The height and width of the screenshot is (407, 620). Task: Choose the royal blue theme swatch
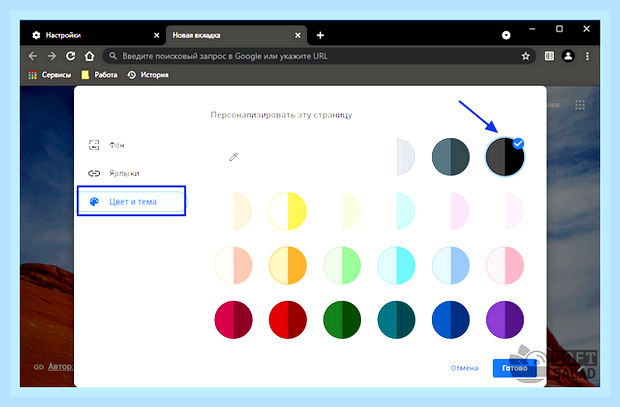coord(451,320)
